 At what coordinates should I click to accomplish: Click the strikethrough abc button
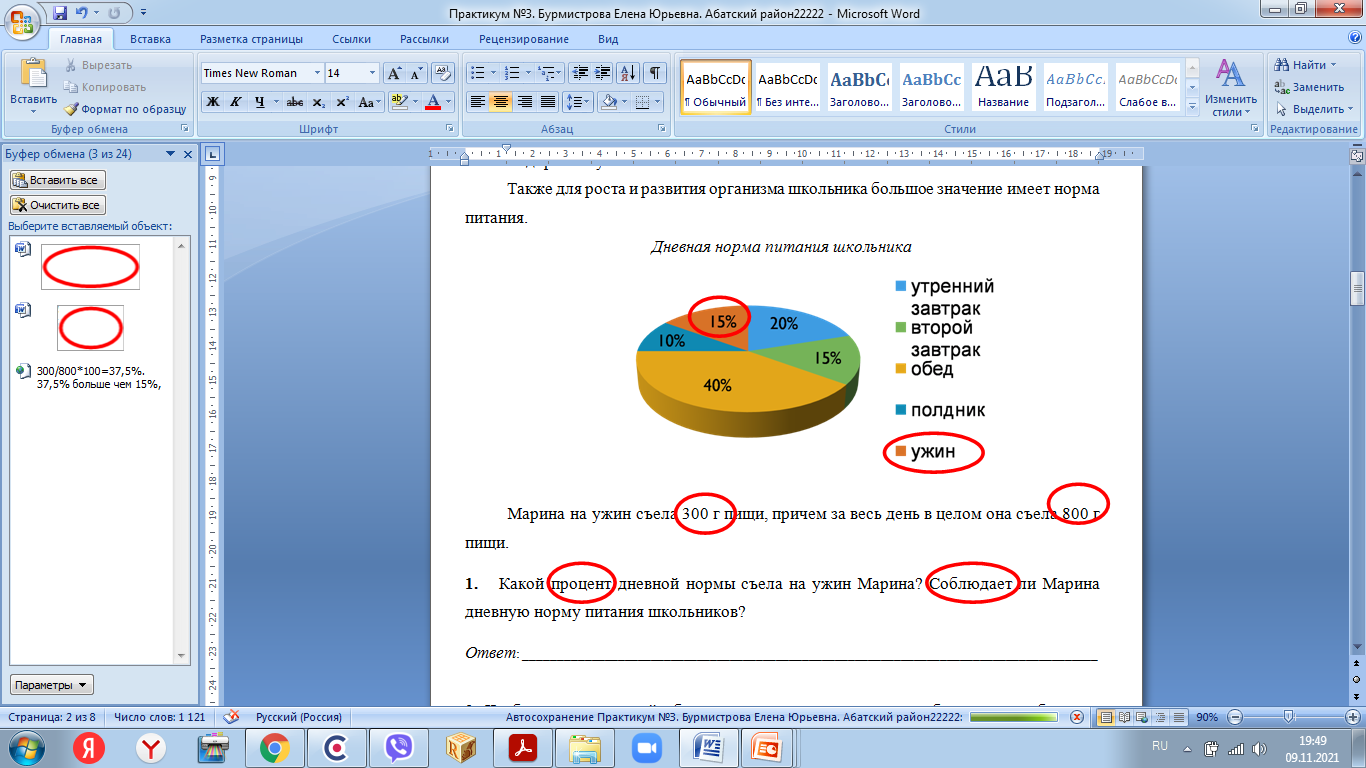294,102
